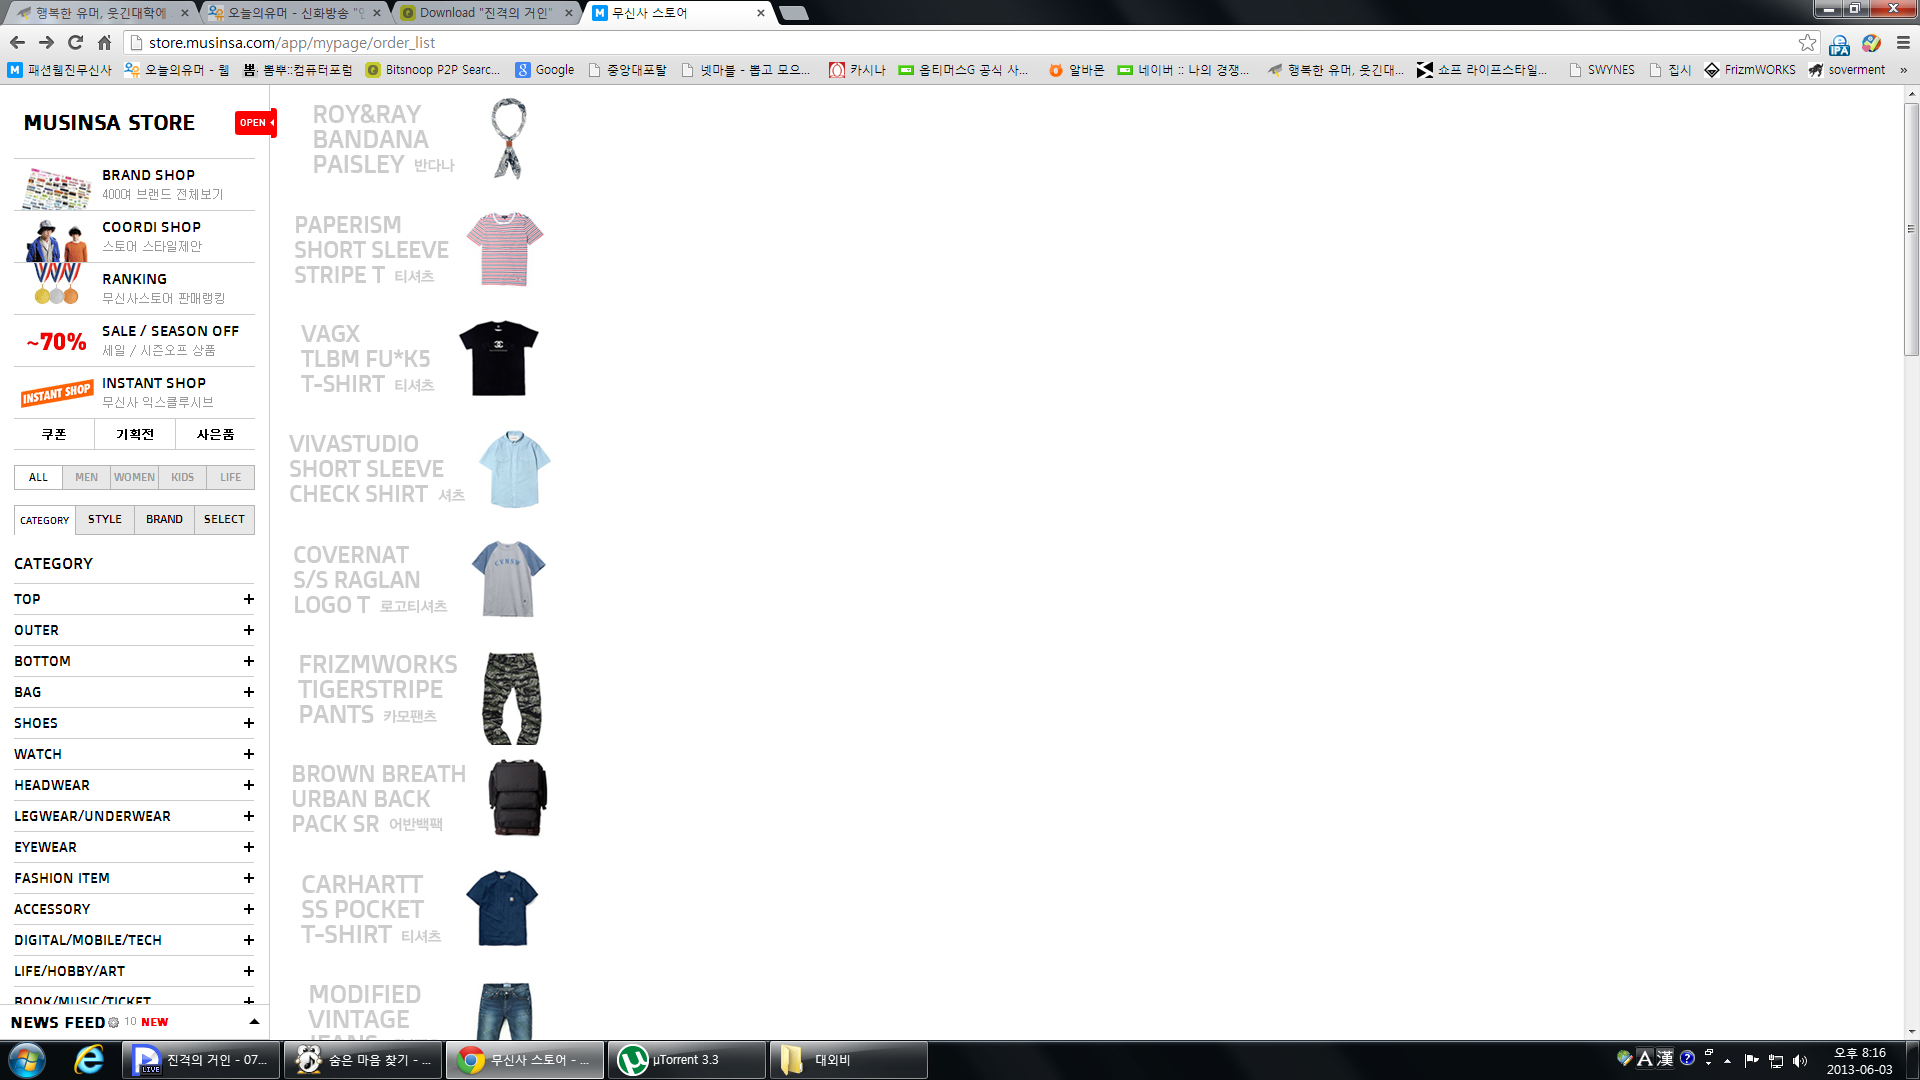Select the ALL filter tab

pyautogui.click(x=38, y=477)
